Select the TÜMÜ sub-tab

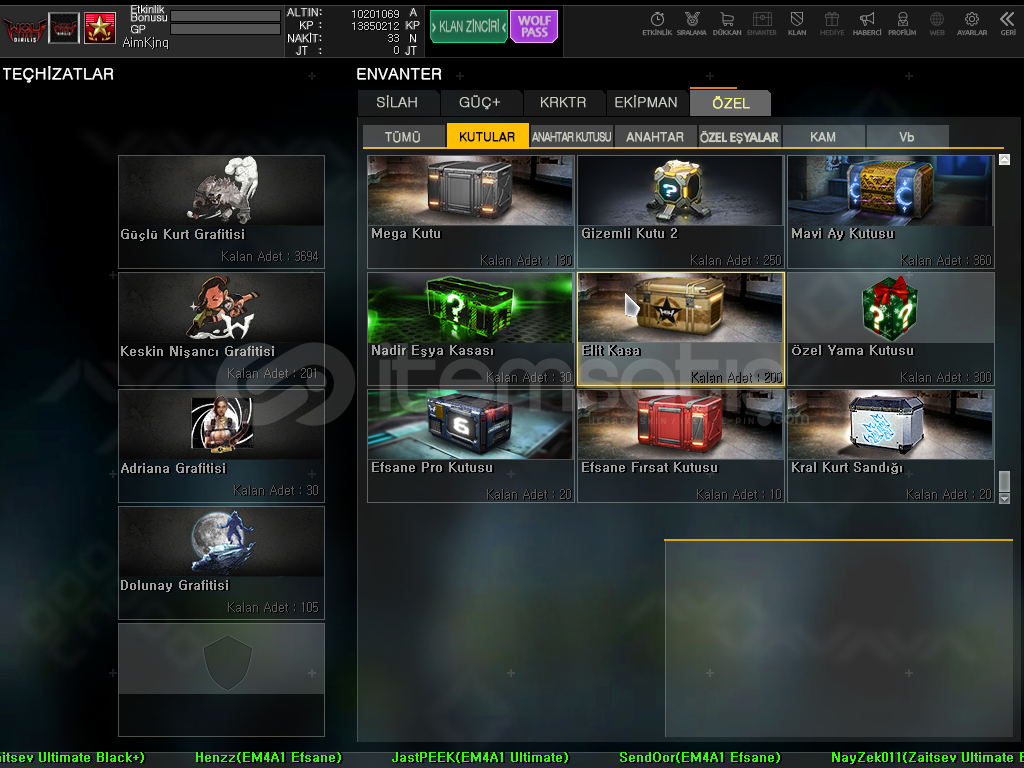point(403,136)
